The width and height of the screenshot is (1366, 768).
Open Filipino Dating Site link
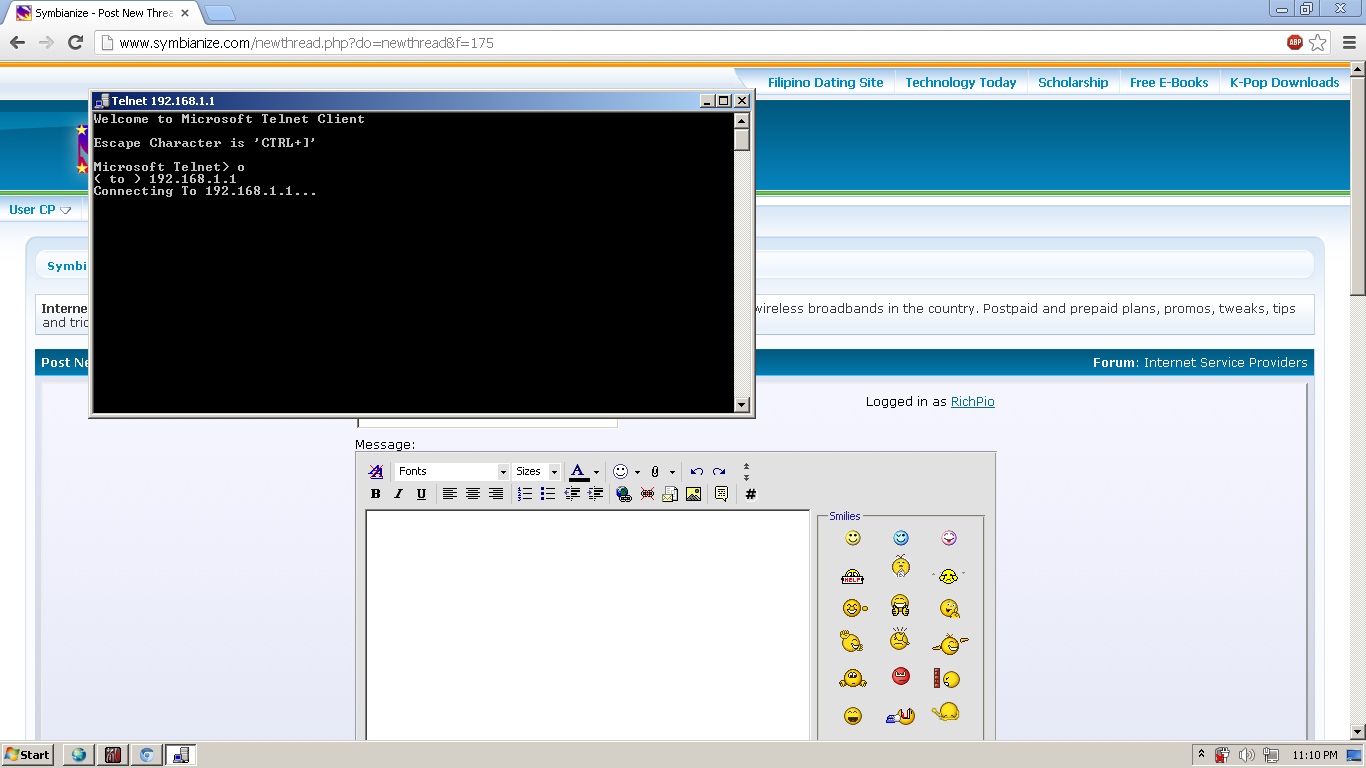coord(826,83)
